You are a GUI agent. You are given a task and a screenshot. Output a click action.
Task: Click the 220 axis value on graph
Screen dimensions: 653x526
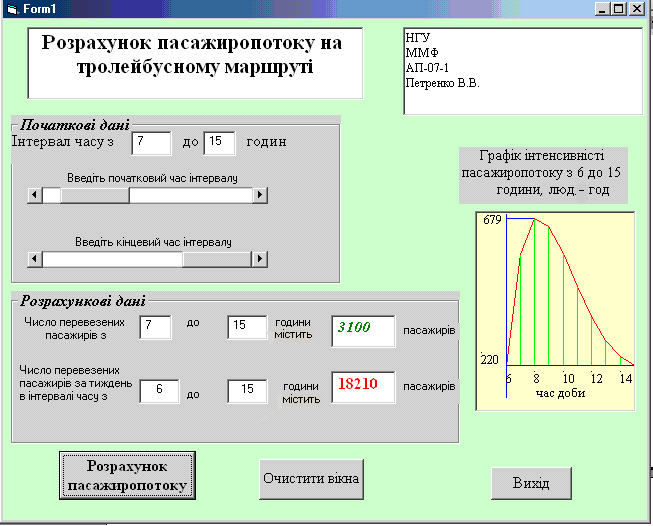coord(490,359)
